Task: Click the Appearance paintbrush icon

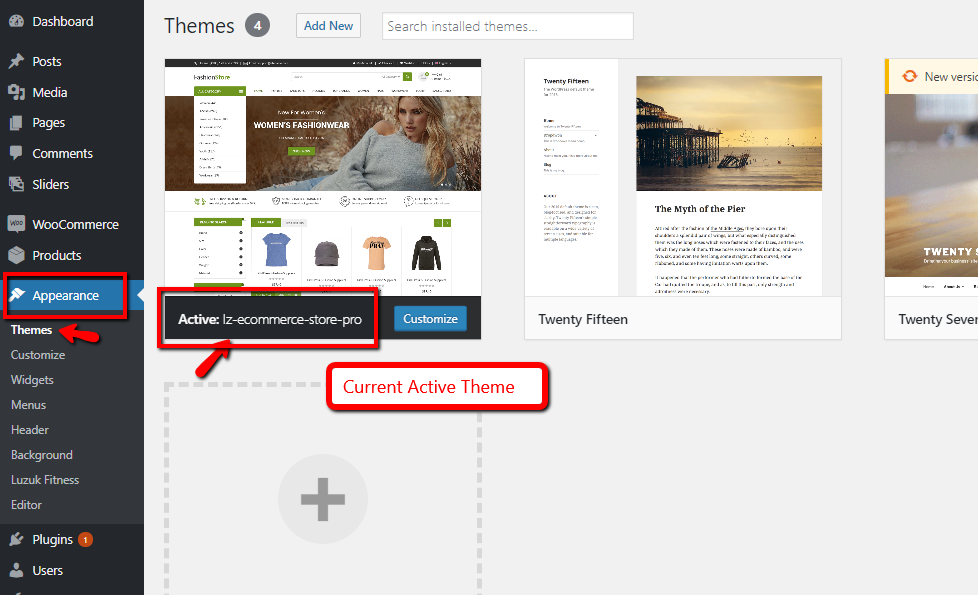Action: click(x=17, y=295)
